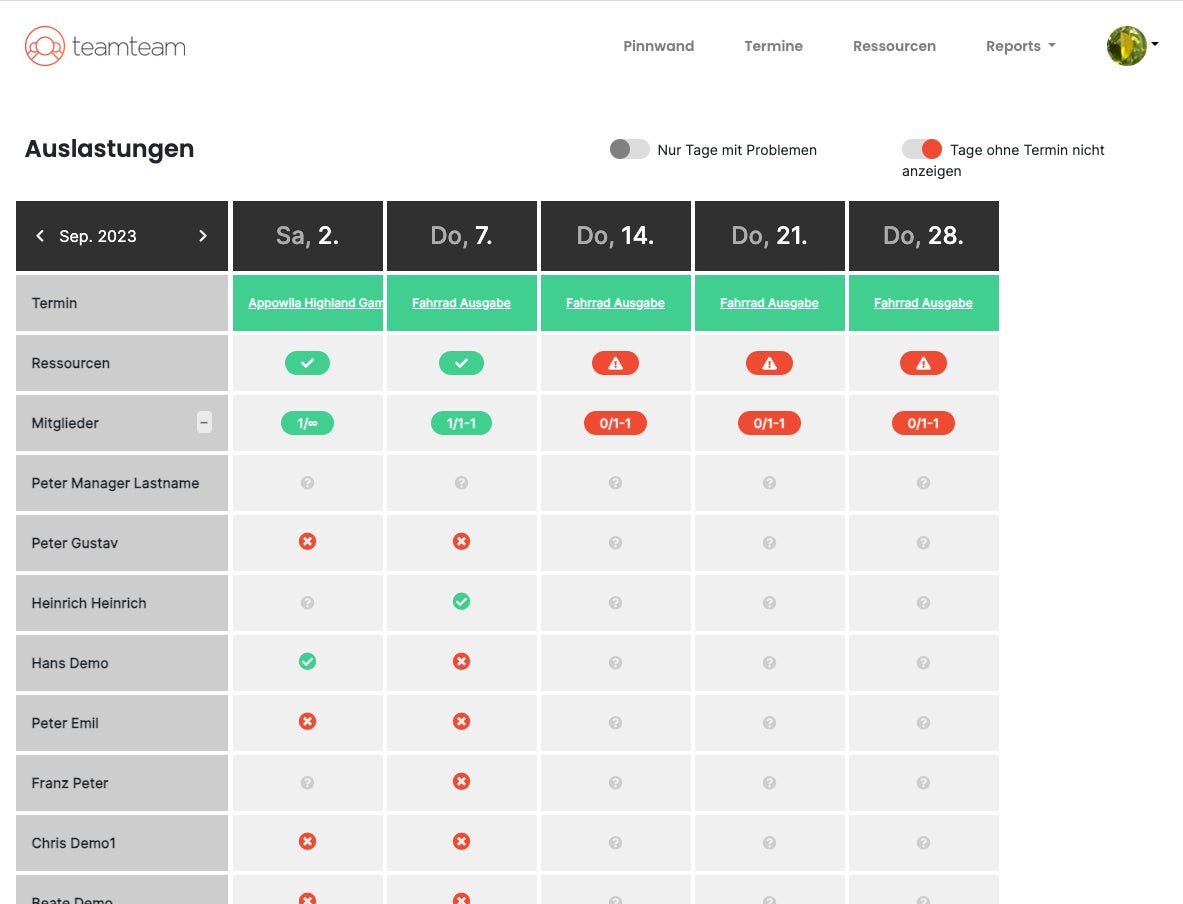1183x904 pixels.
Task: Collapse the Mitglieder row list
Action: [204, 423]
